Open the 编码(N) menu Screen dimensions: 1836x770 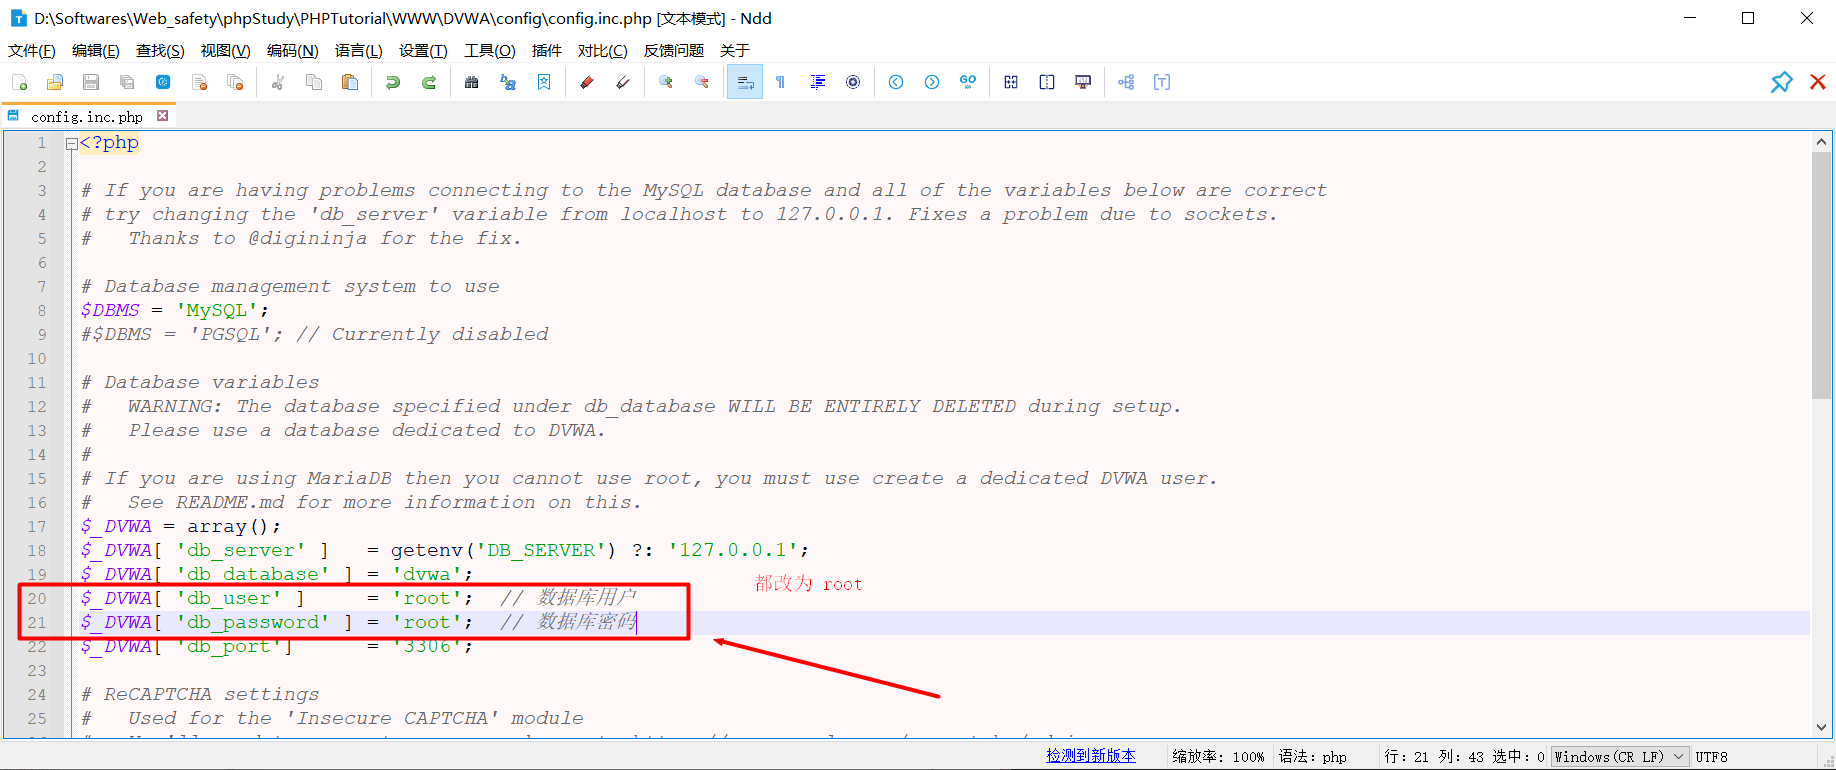coord(293,50)
